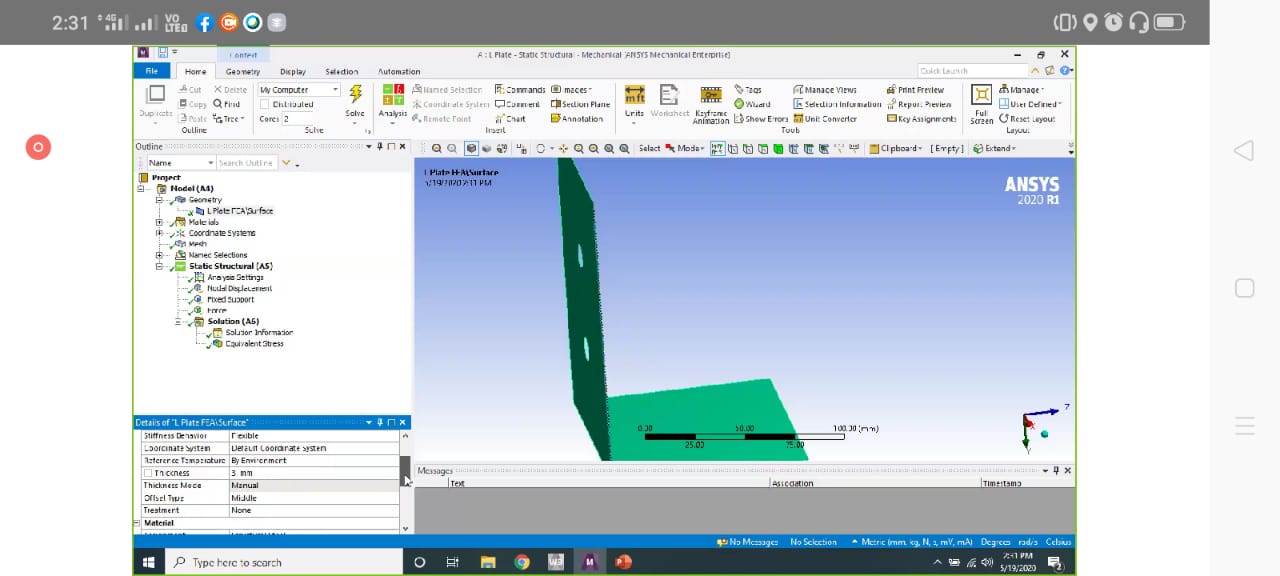Switch to the Display ribbon tab
Image resolution: width=1280 pixels, height=576 pixels.
(293, 72)
